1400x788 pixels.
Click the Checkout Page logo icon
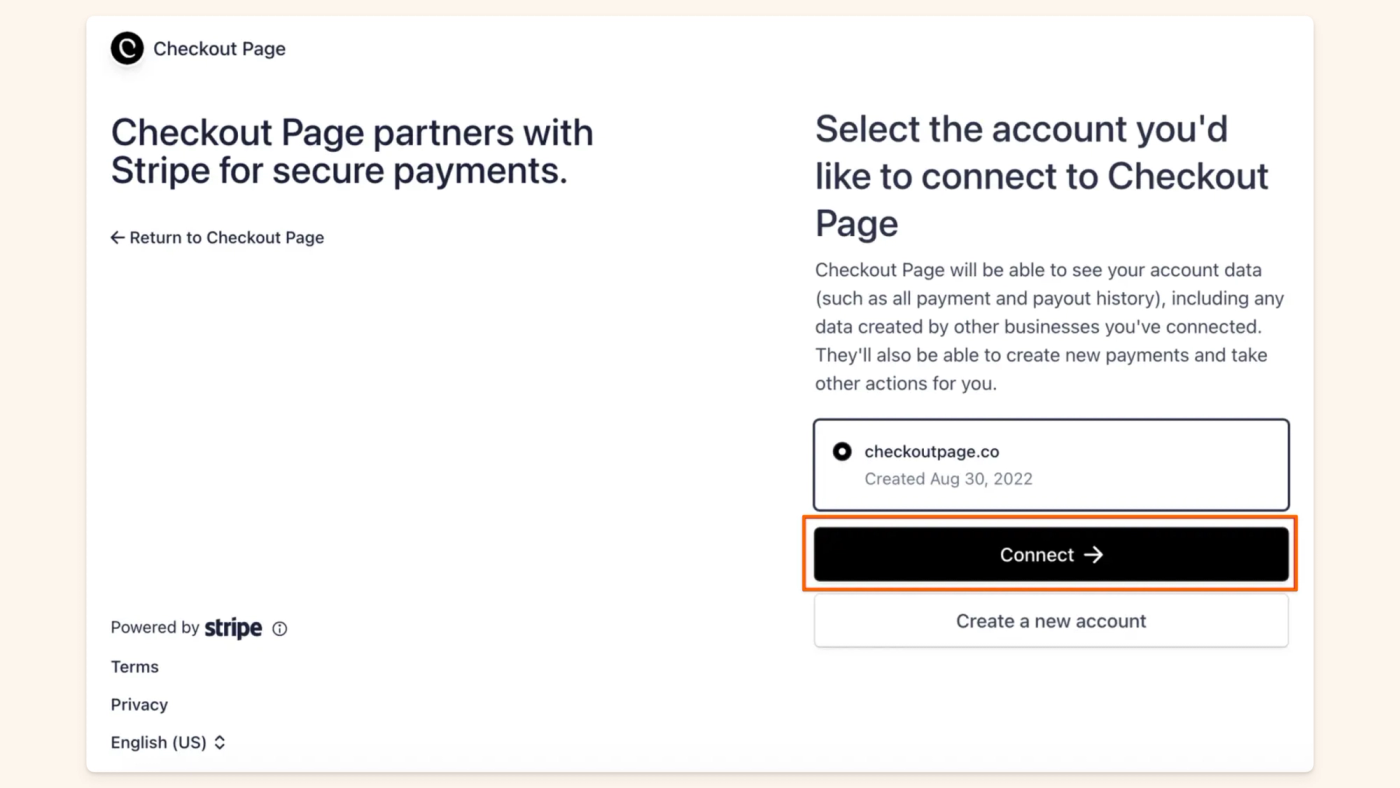127,48
